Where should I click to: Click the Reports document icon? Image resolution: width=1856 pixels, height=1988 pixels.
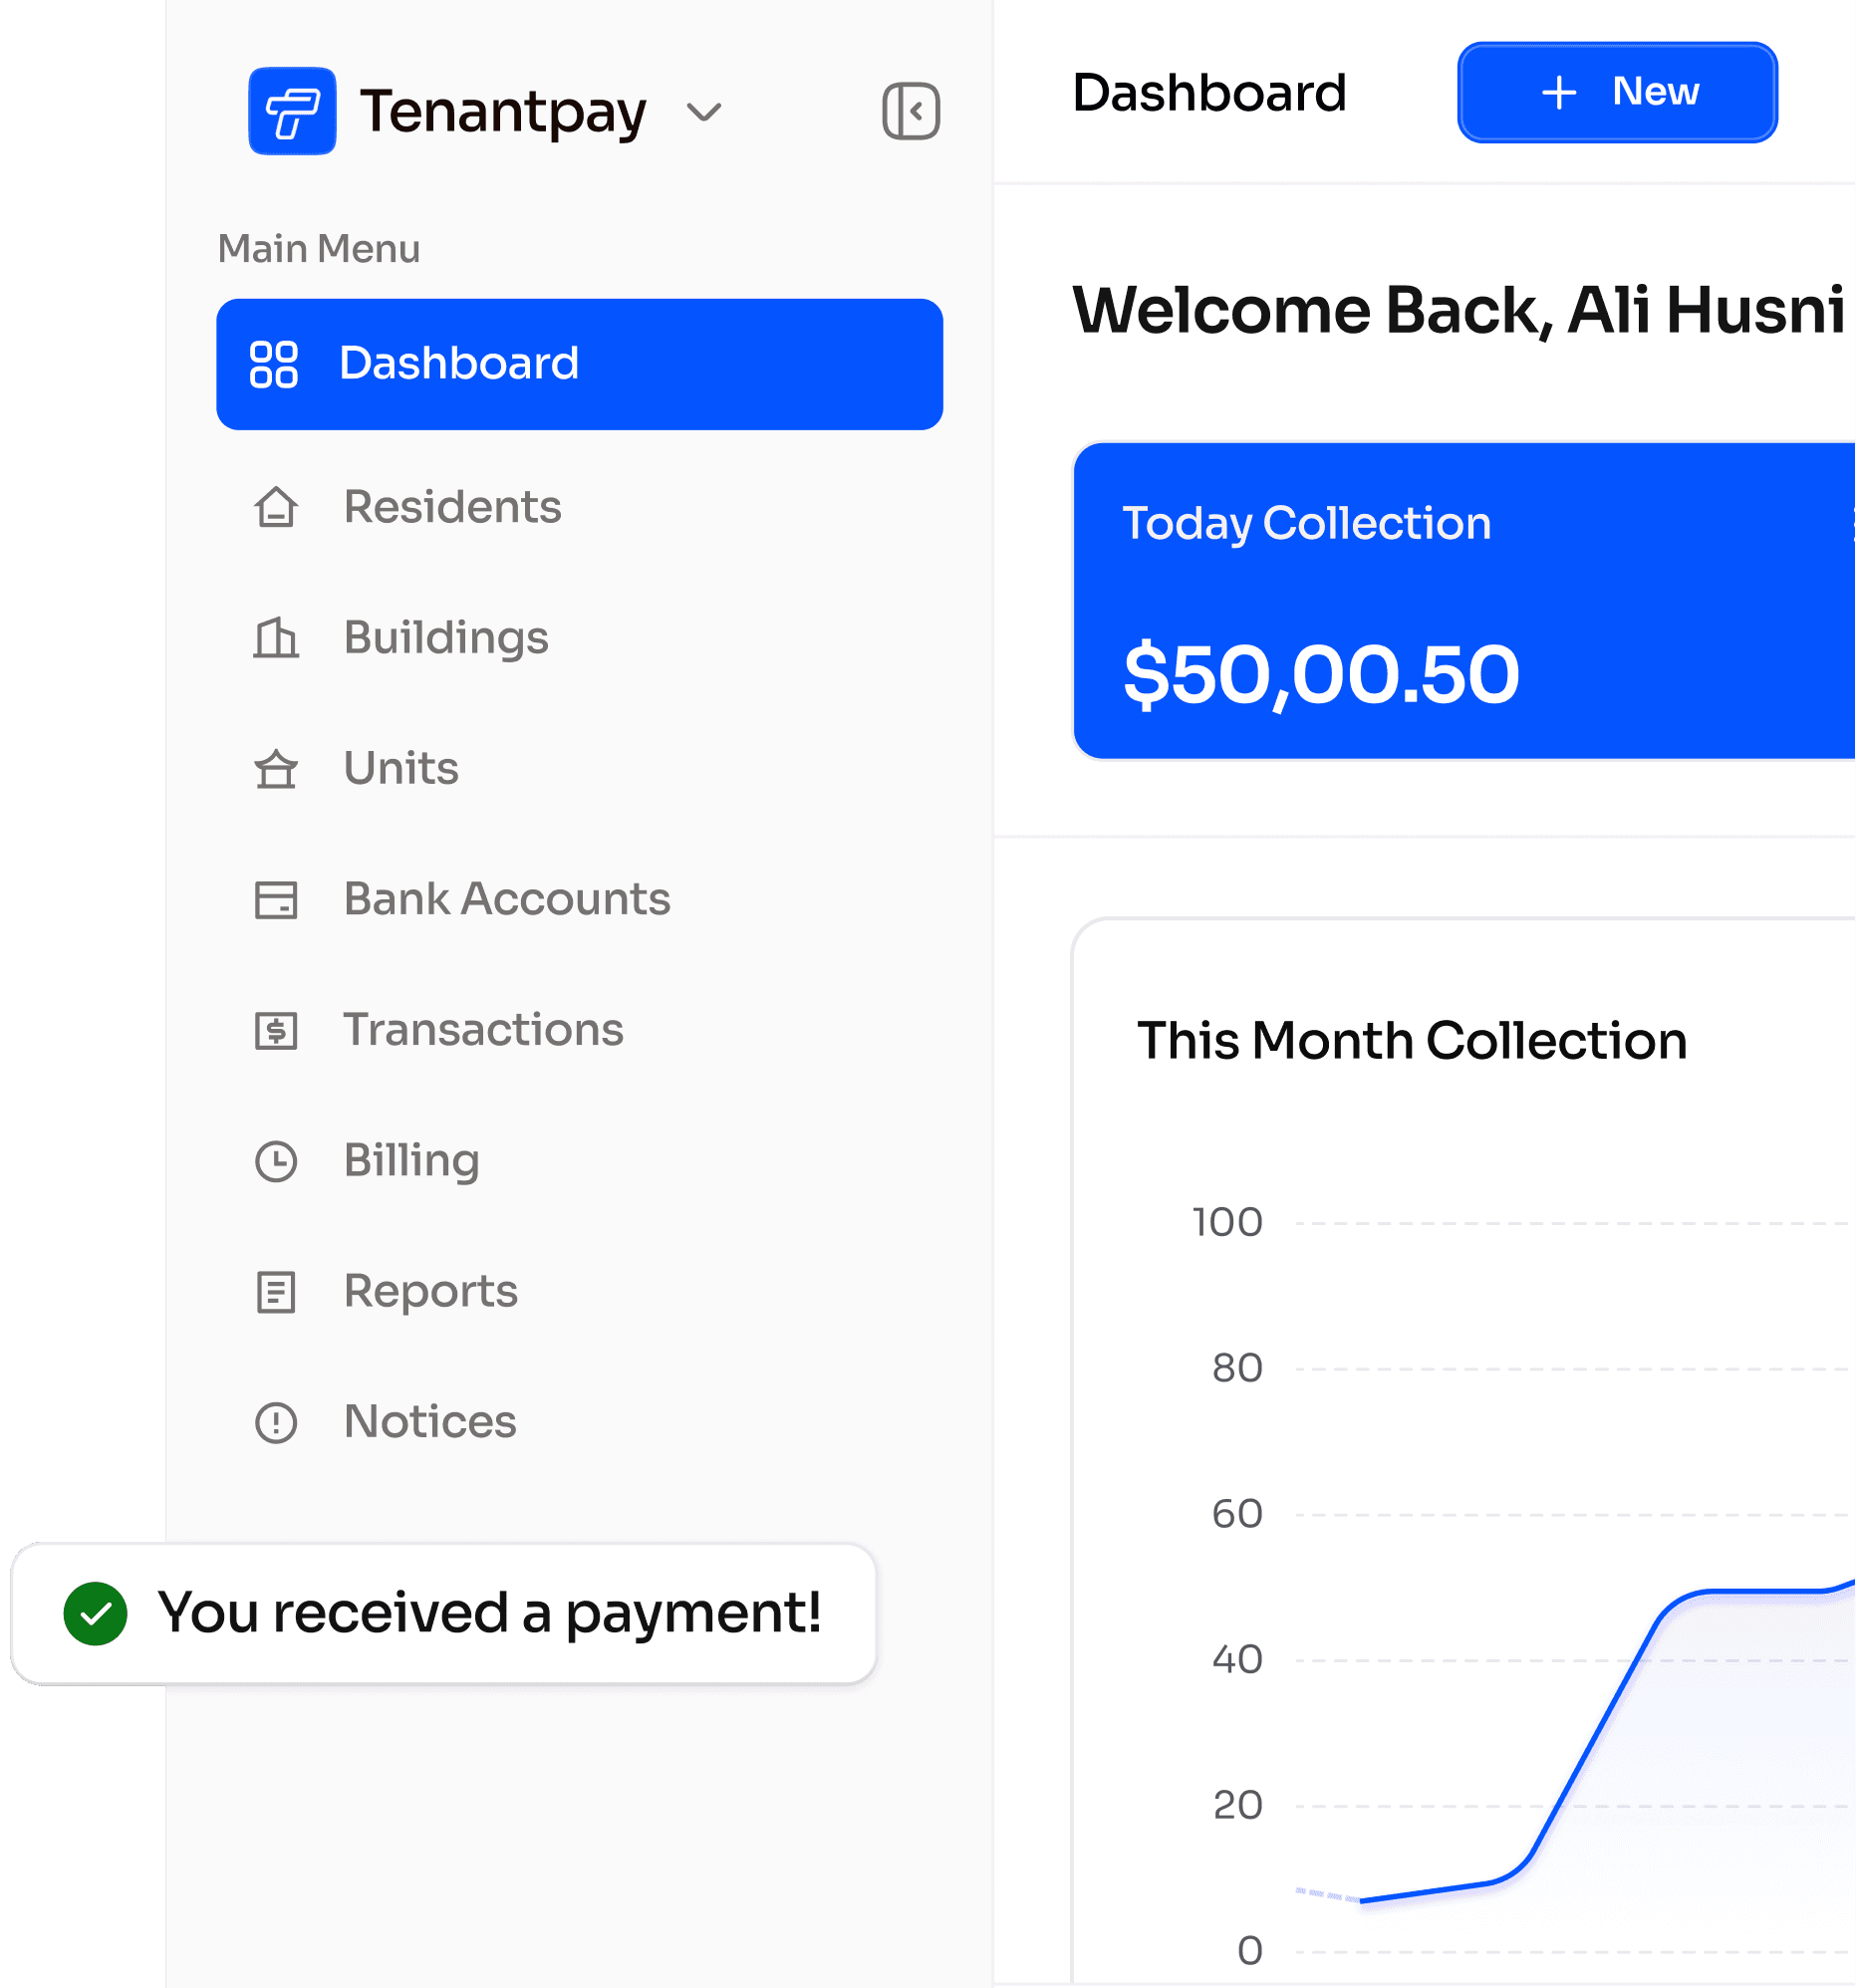276,1291
